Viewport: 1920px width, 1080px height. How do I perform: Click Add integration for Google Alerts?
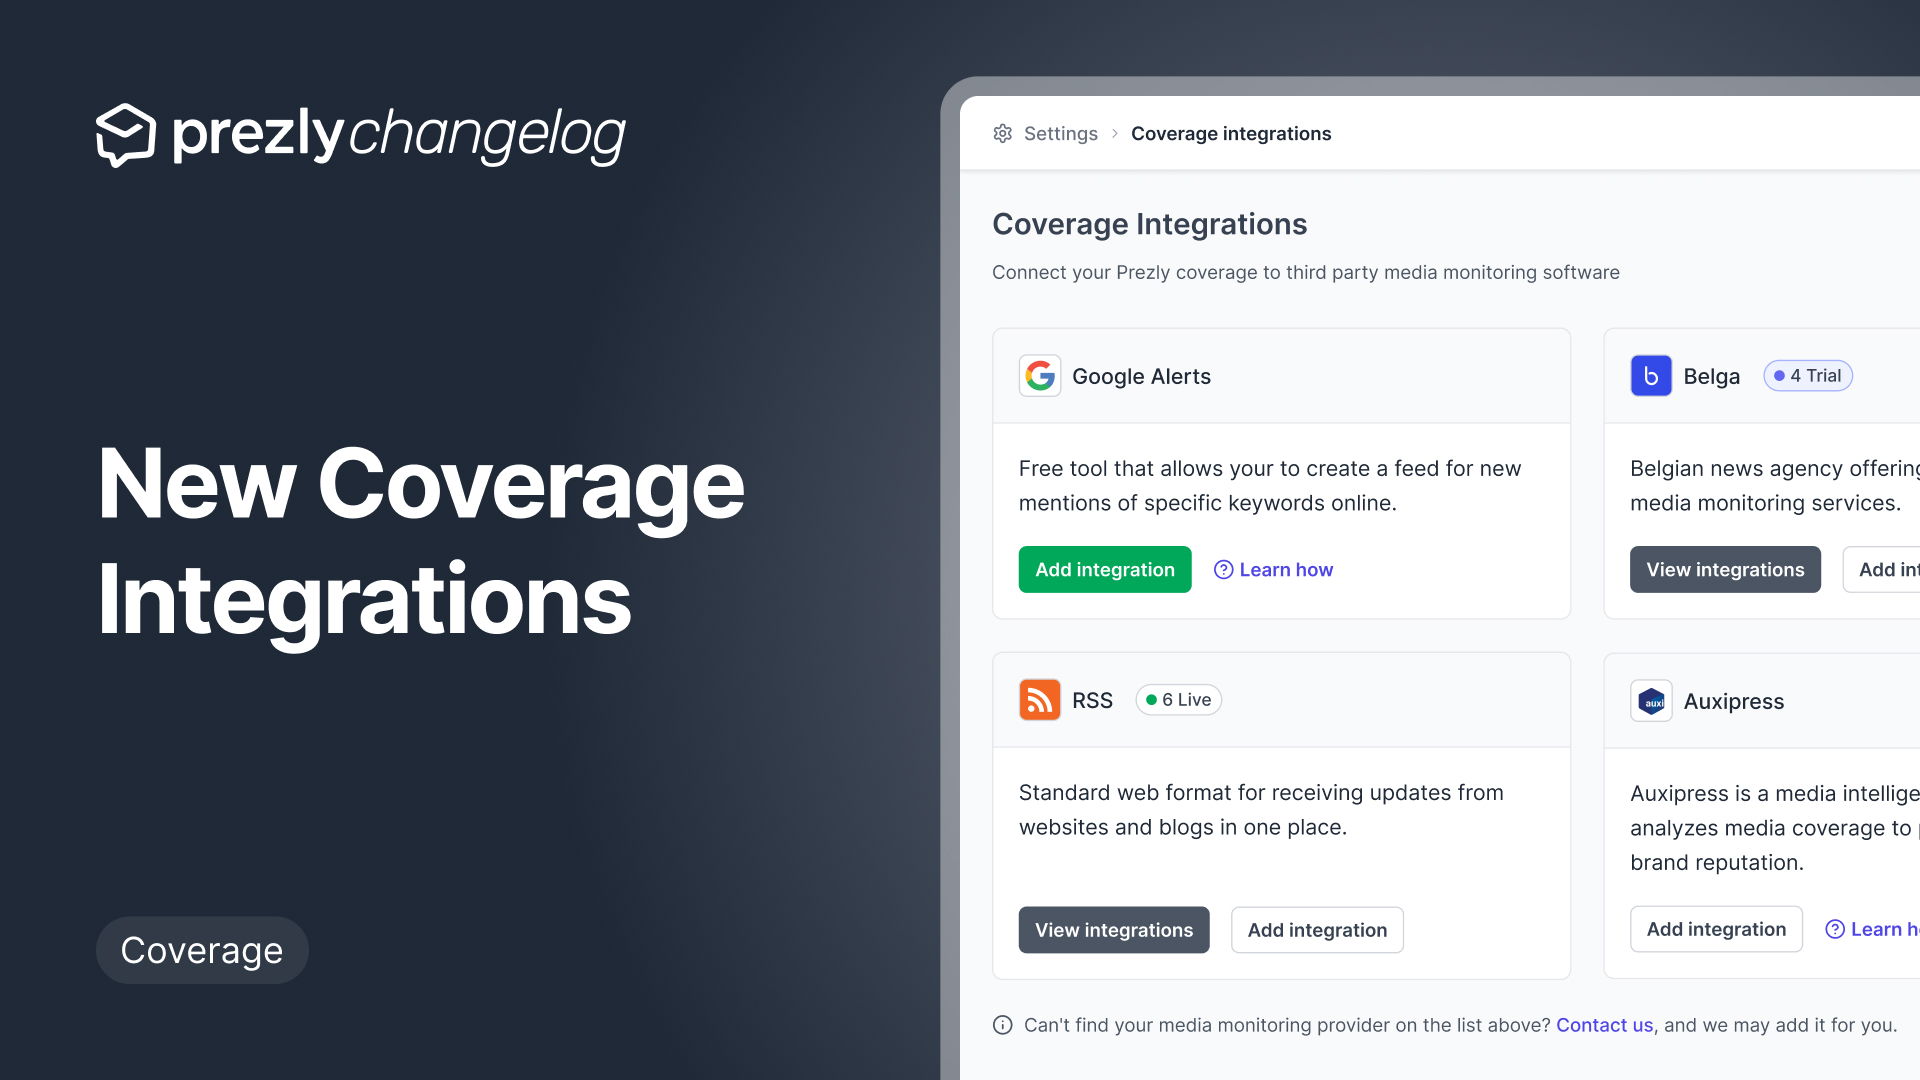(1105, 570)
